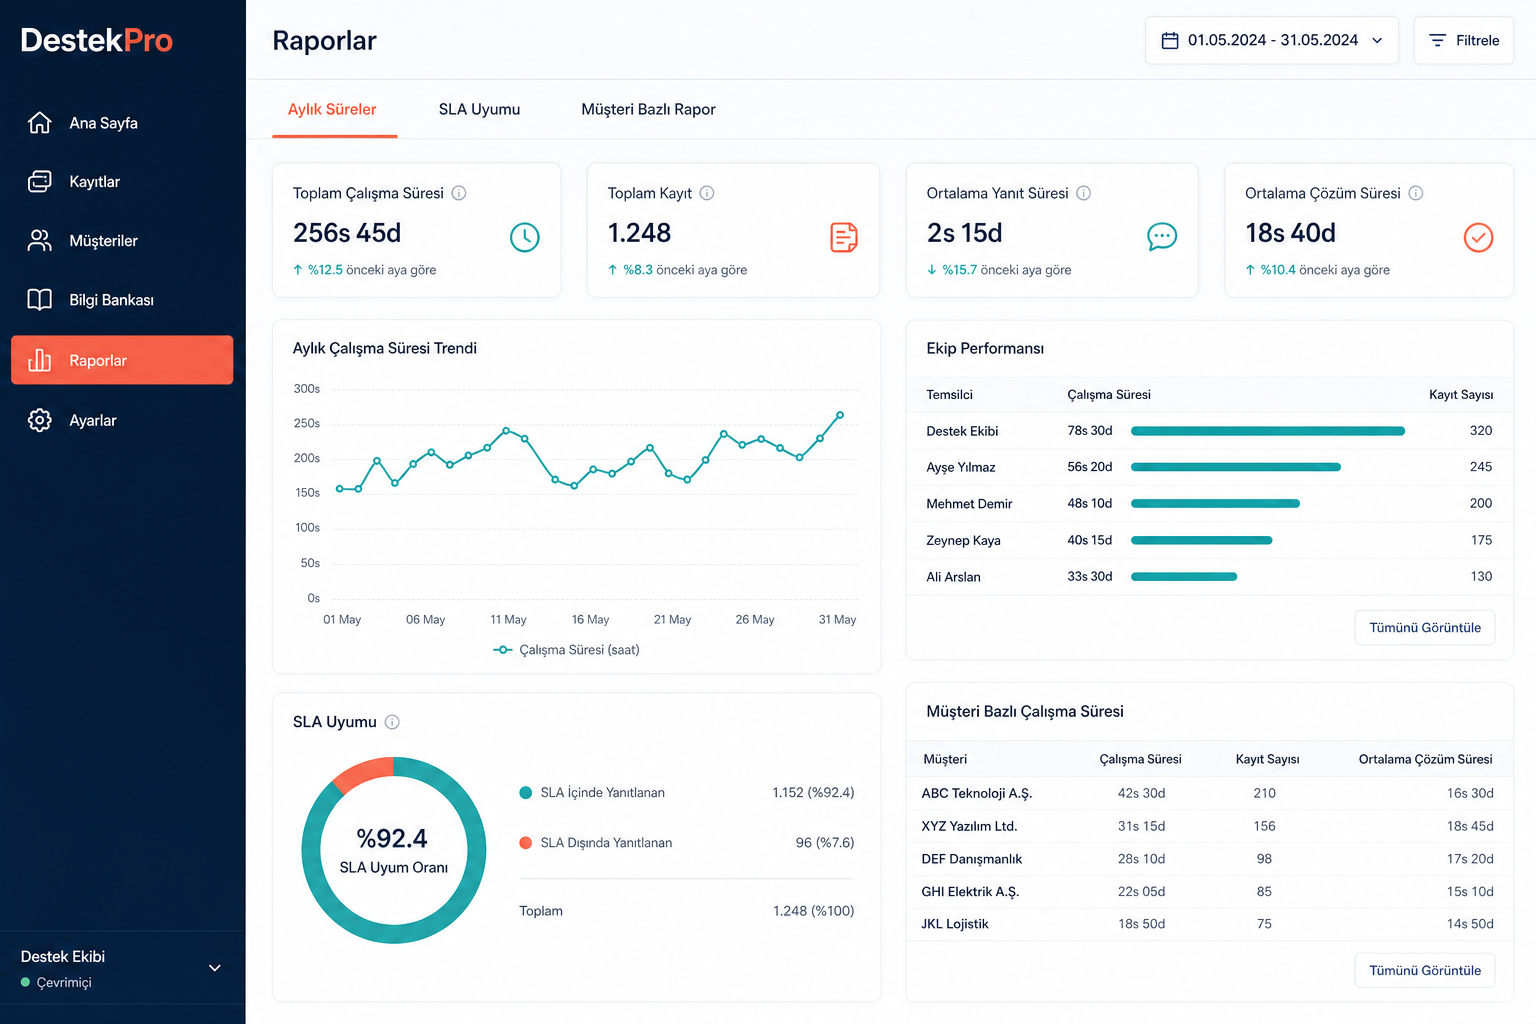Click Tümünü Görüntüle under Müşteri Bazlı Çalışma Süresi
The width and height of the screenshot is (1536, 1024).
(x=1425, y=970)
